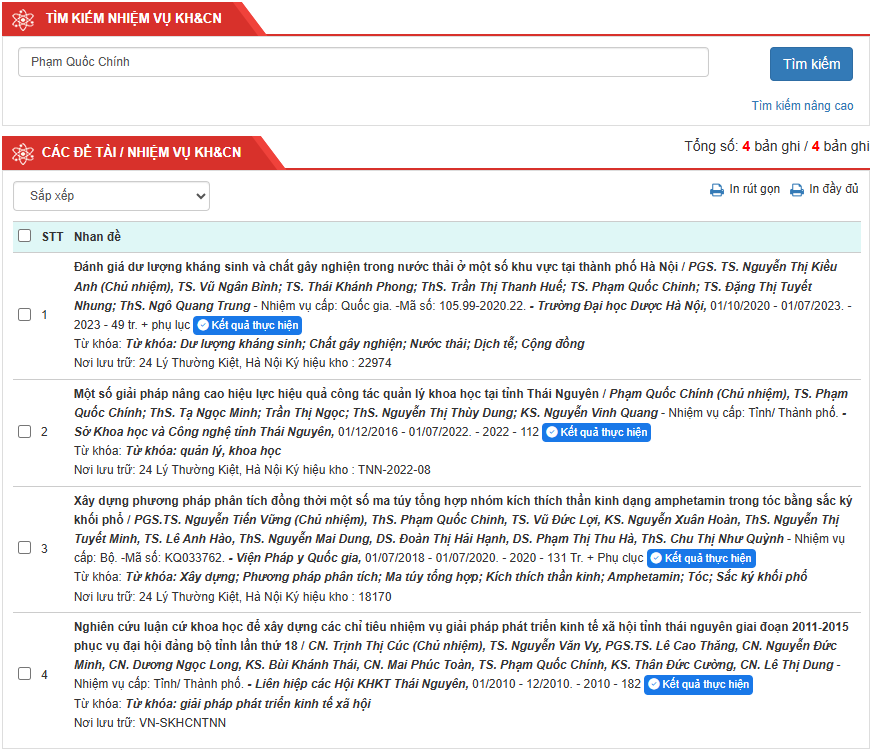Open record about quản lý khoa học Thái Nguyên
The height and width of the screenshot is (749, 870).
336,394
